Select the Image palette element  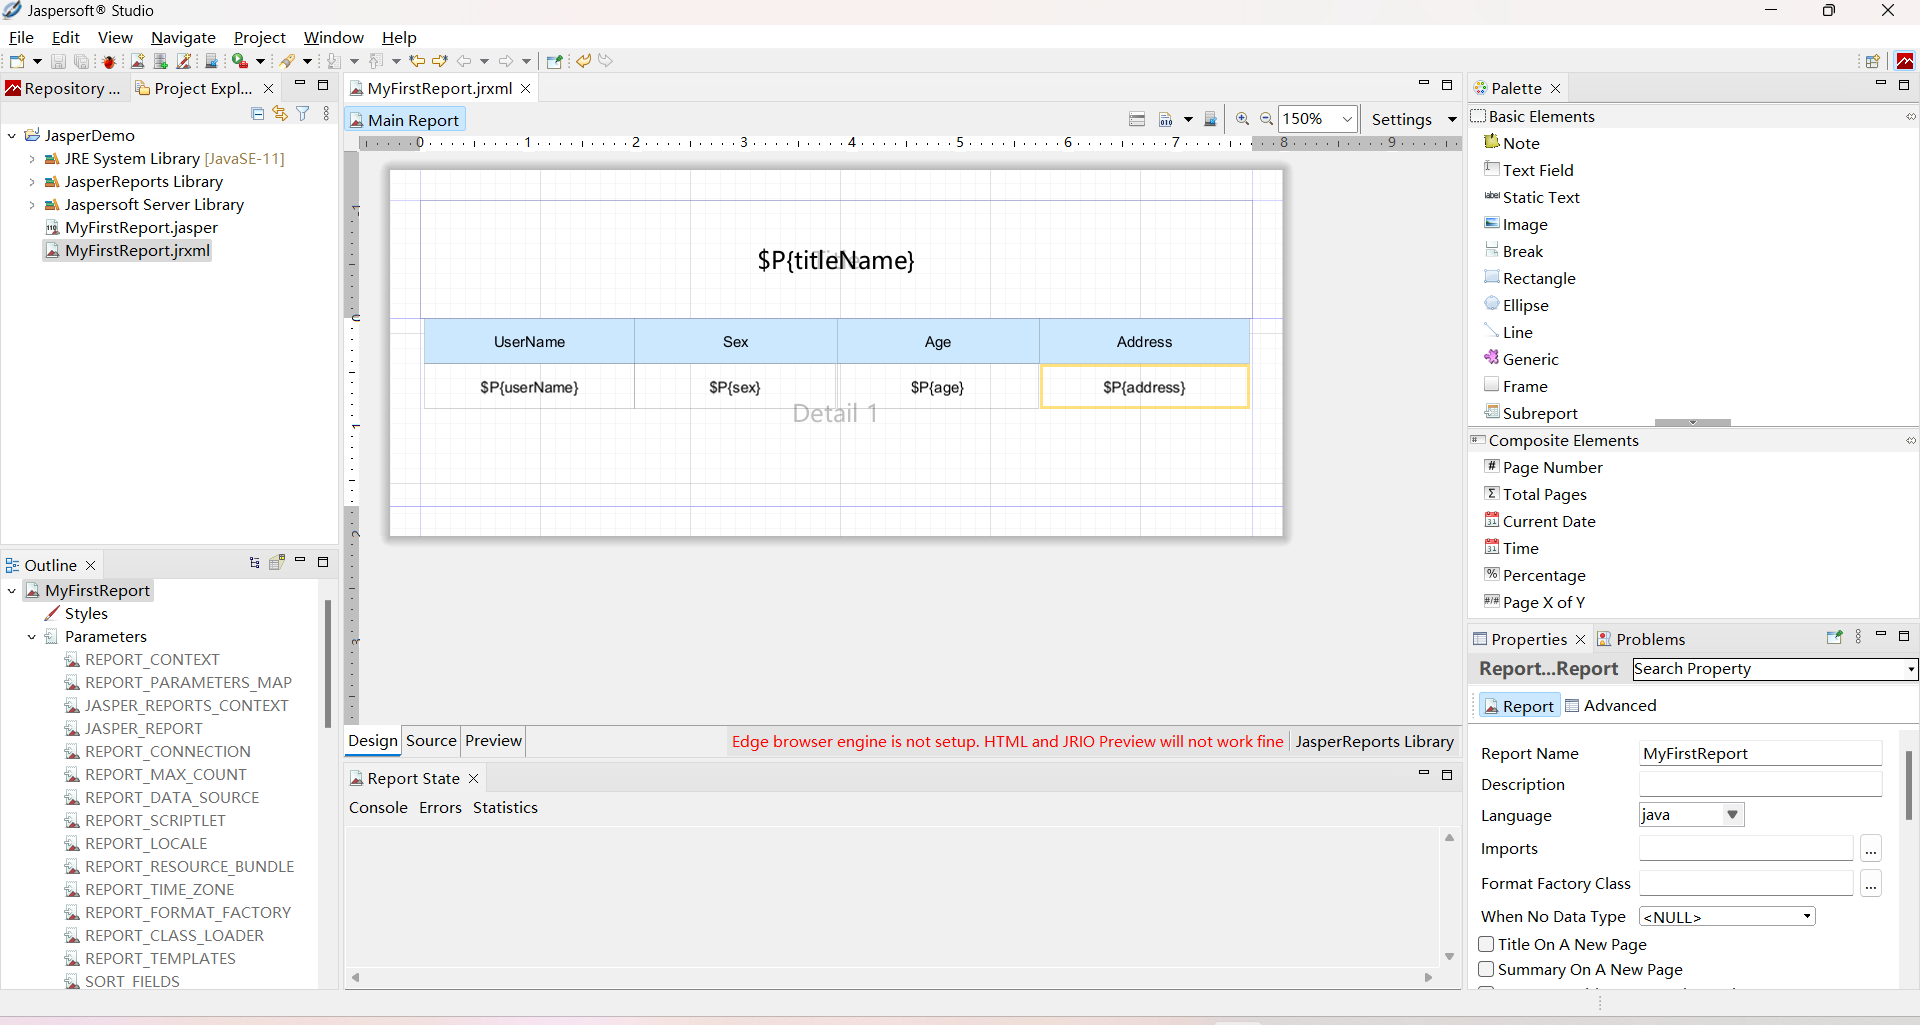click(1516, 224)
